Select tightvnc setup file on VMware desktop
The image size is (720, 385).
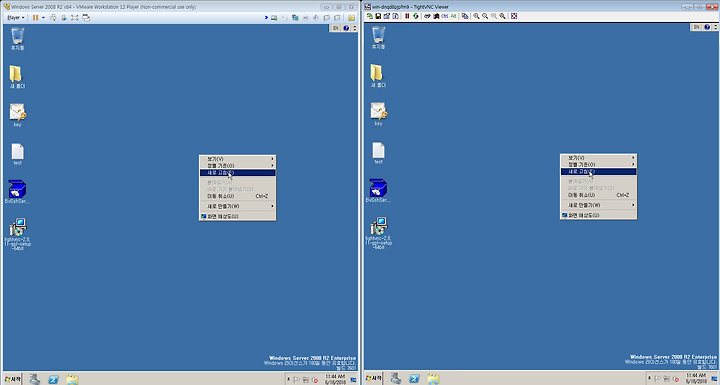tap(17, 234)
